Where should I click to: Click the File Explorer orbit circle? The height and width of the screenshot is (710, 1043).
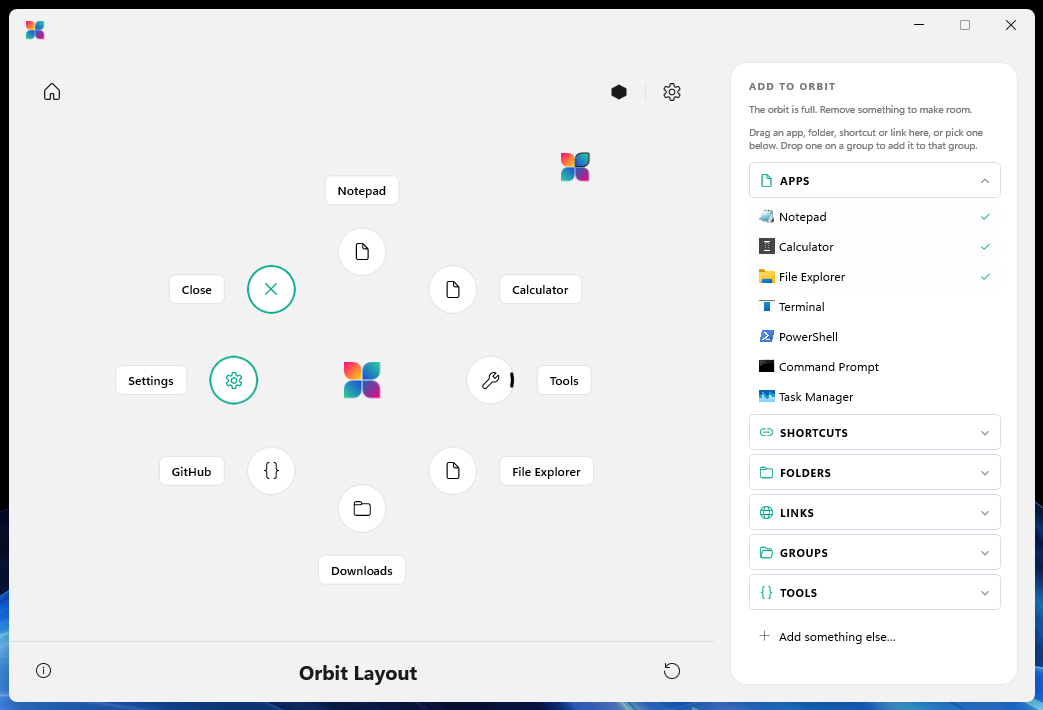[453, 471]
